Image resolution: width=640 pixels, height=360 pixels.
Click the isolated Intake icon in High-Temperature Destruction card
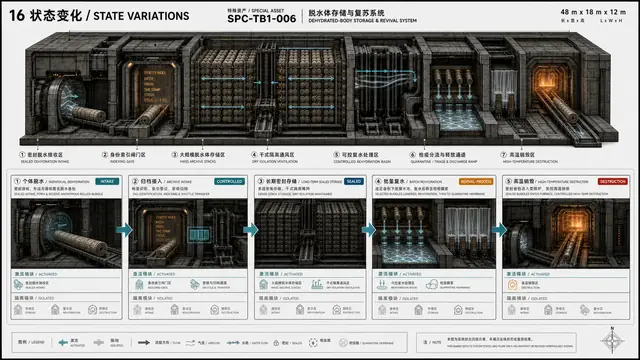pyautogui.click(x=512, y=310)
